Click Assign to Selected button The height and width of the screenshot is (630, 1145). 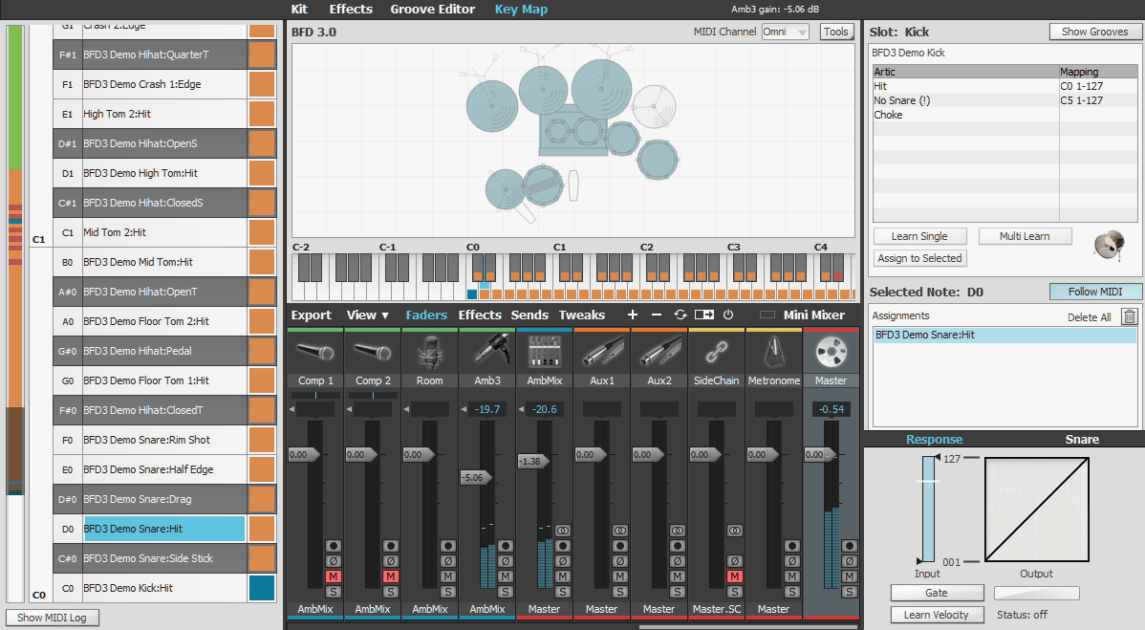tap(919, 258)
